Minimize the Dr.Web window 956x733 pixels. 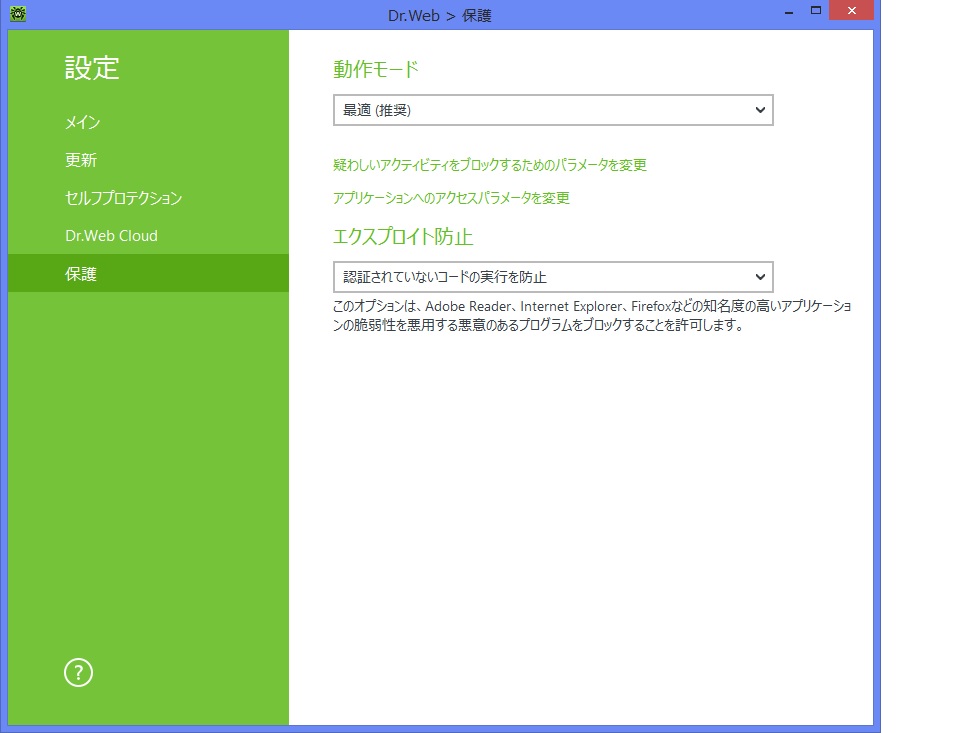[788, 11]
